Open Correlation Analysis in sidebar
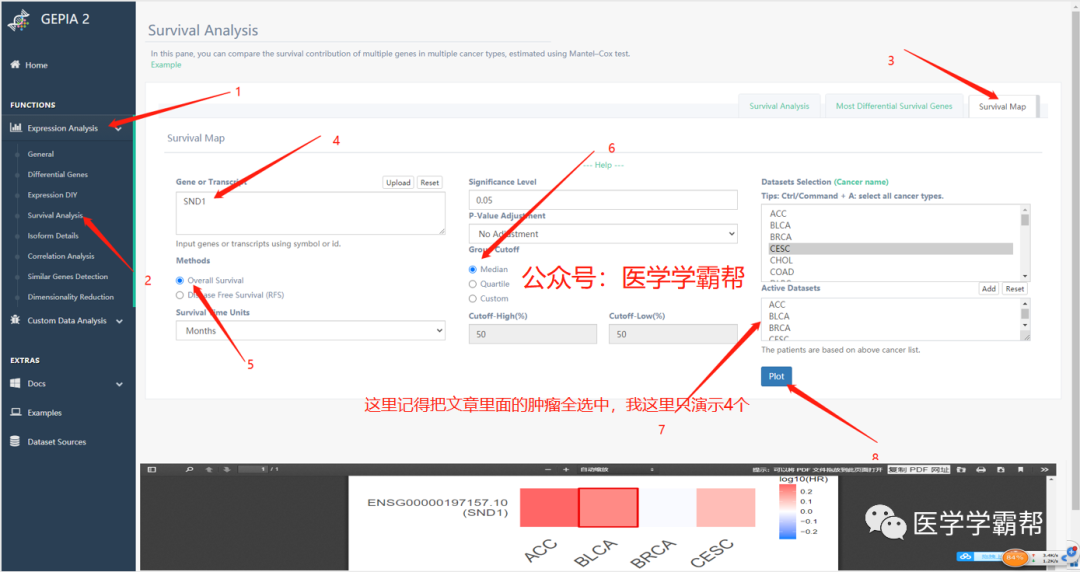This screenshot has width=1080, height=572. pyautogui.click(x=61, y=256)
